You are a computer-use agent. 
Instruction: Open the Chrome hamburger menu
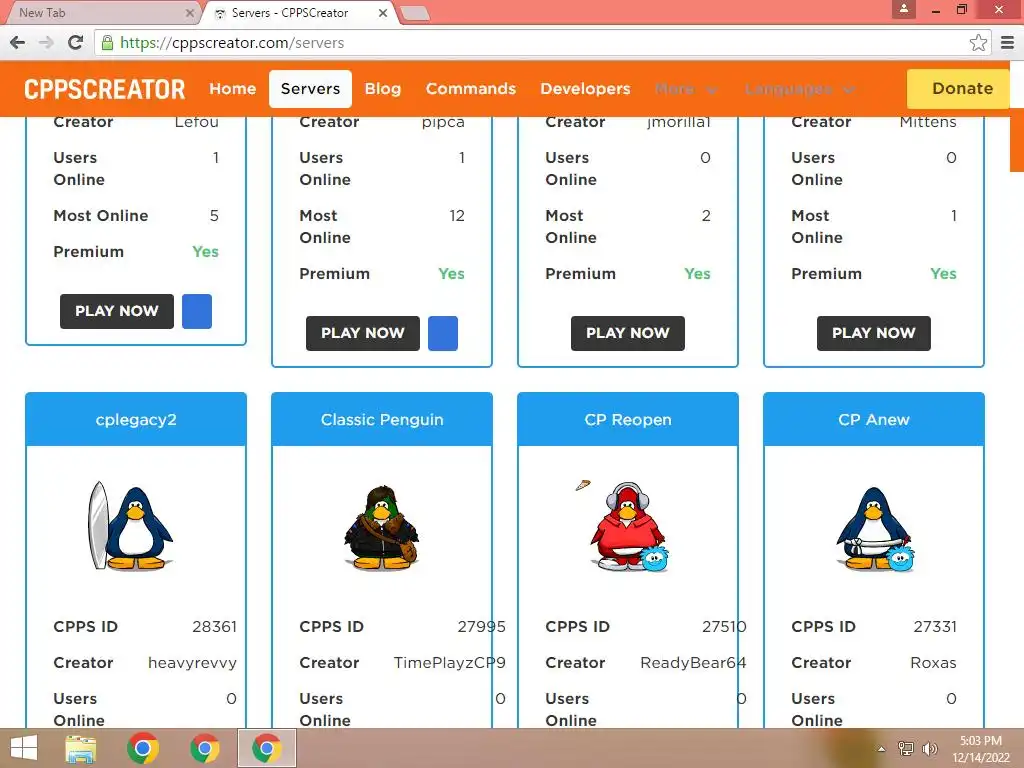(1007, 43)
